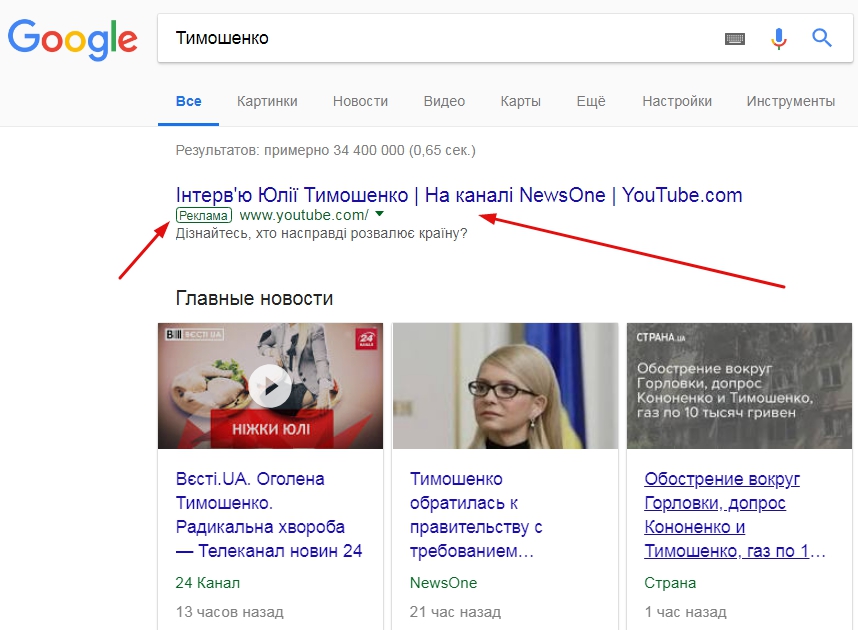Click the Страна.ua news thumbnail image
Viewport: 858px width, 630px height.
[739, 386]
